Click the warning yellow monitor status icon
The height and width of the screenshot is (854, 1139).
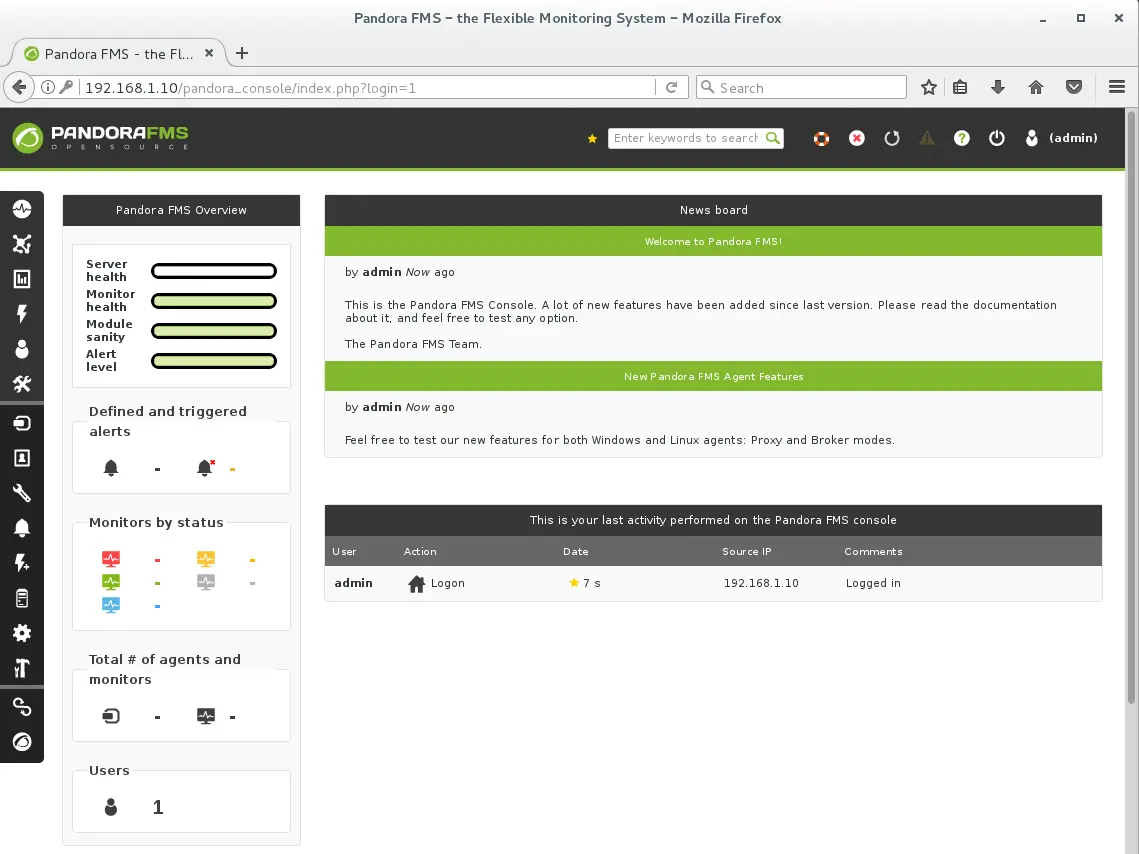coord(206,559)
